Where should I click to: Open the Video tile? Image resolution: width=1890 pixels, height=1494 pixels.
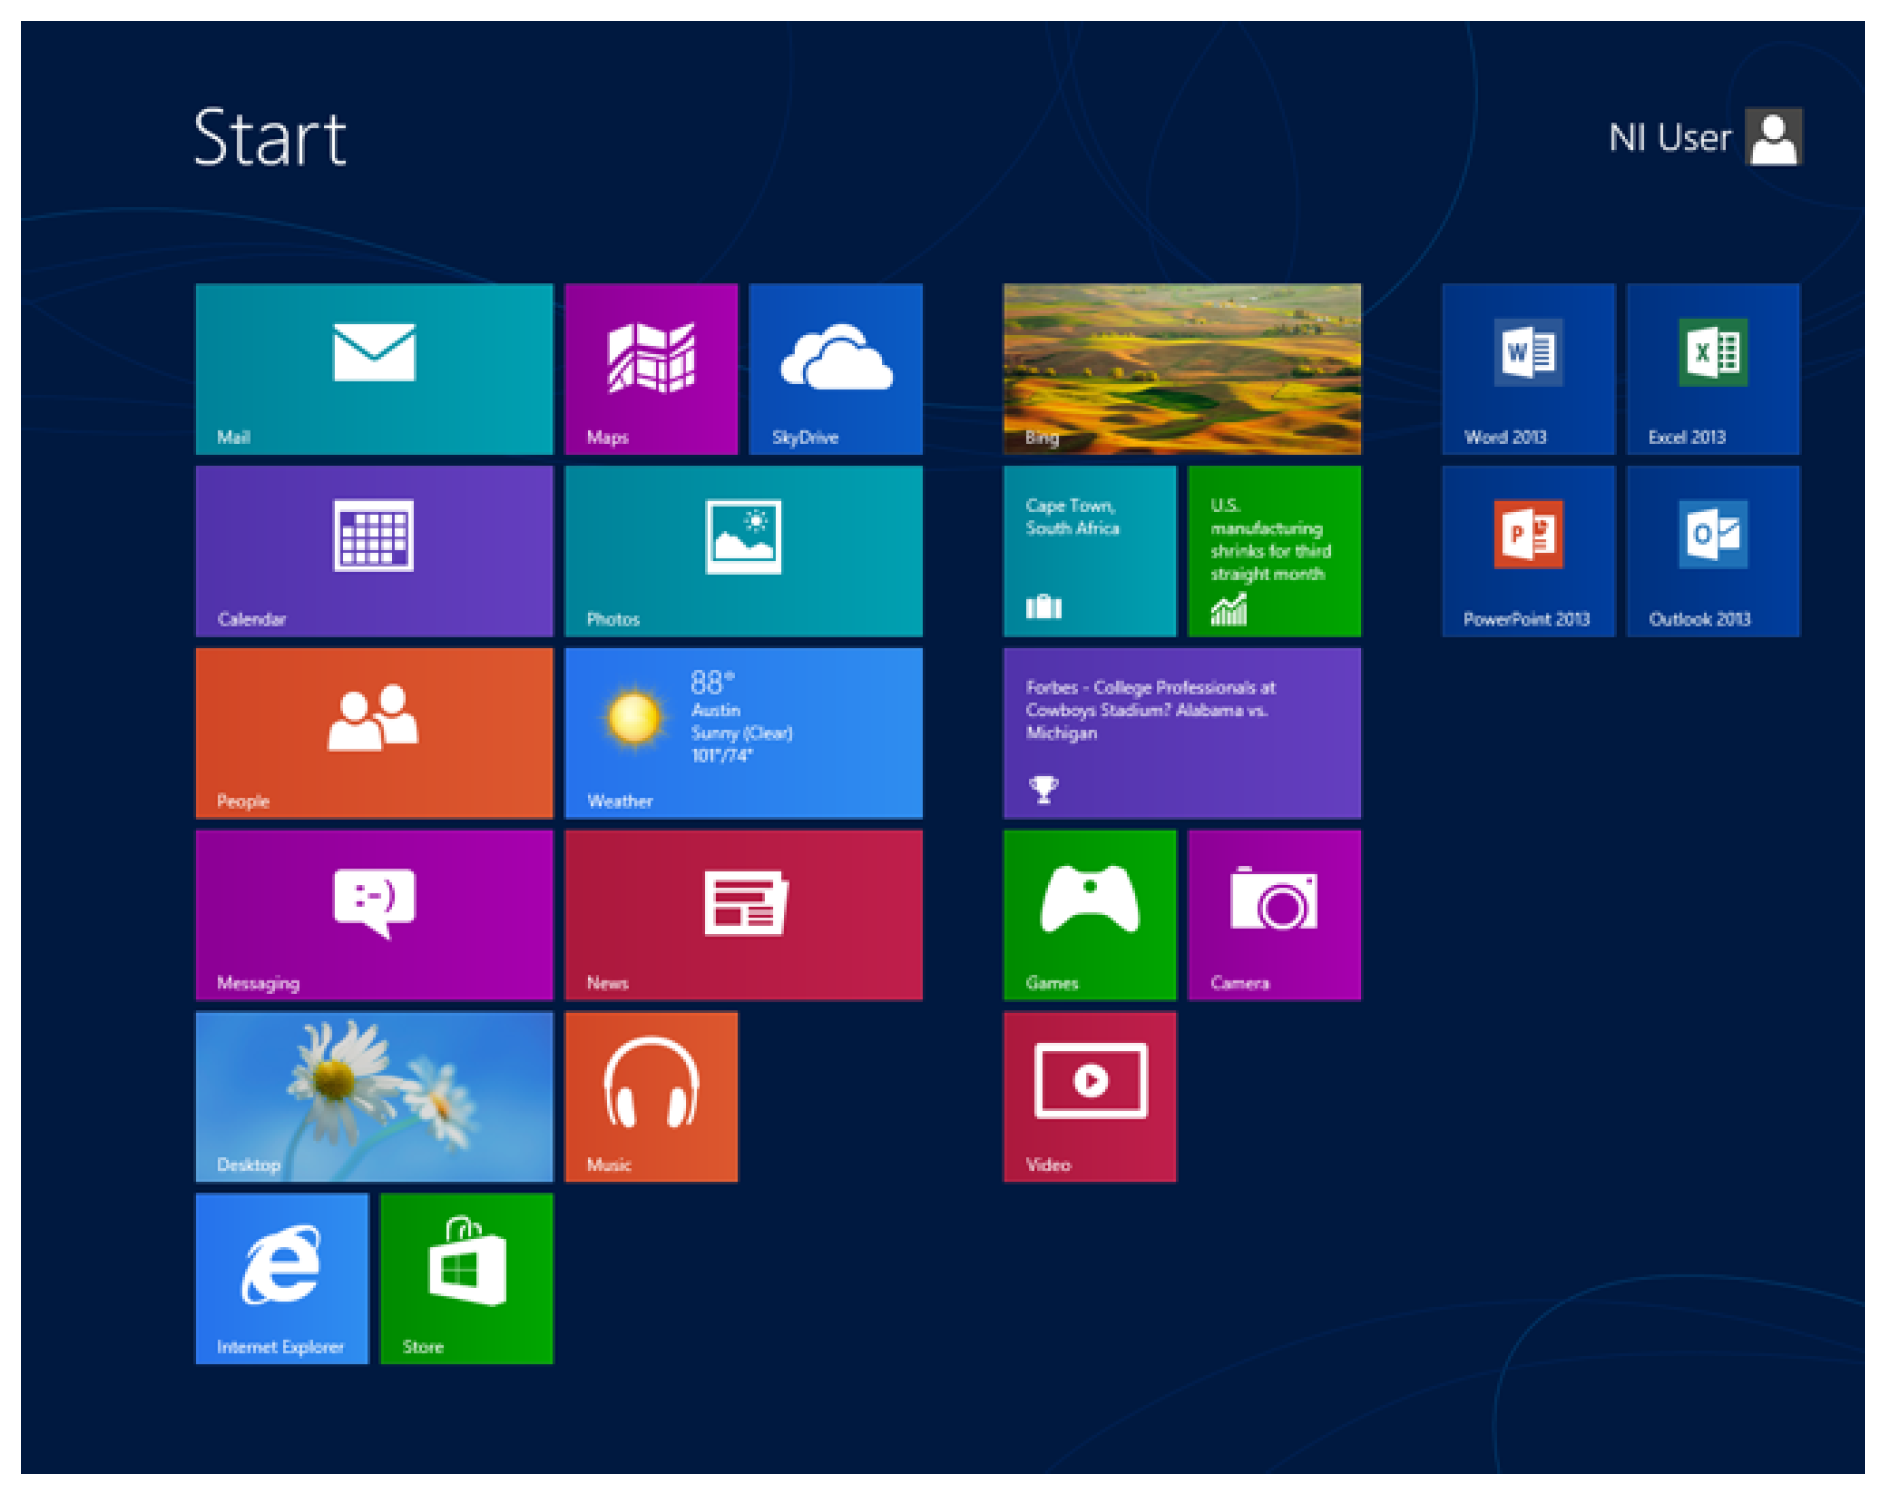click(1090, 1097)
